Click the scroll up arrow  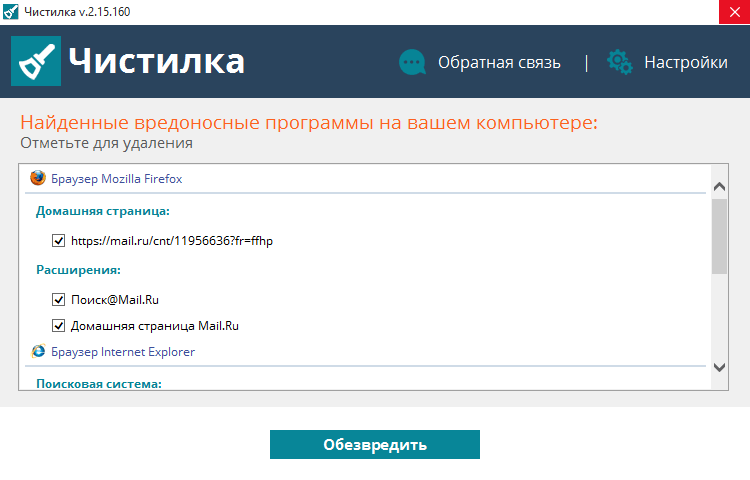point(719,186)
